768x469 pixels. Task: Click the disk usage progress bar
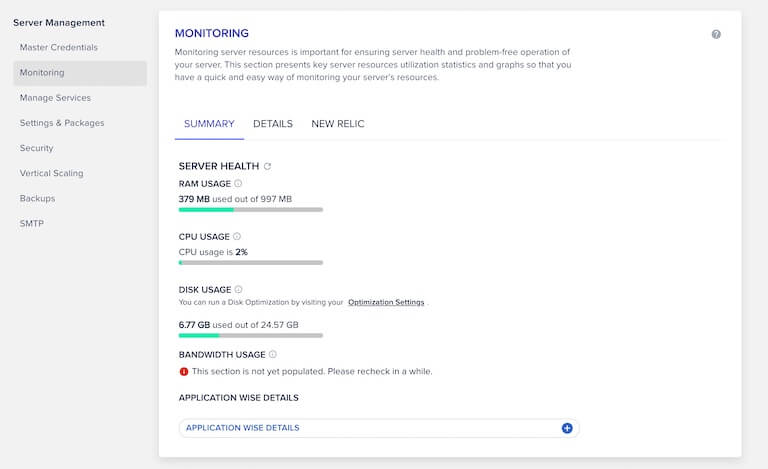tap(251, 335)
